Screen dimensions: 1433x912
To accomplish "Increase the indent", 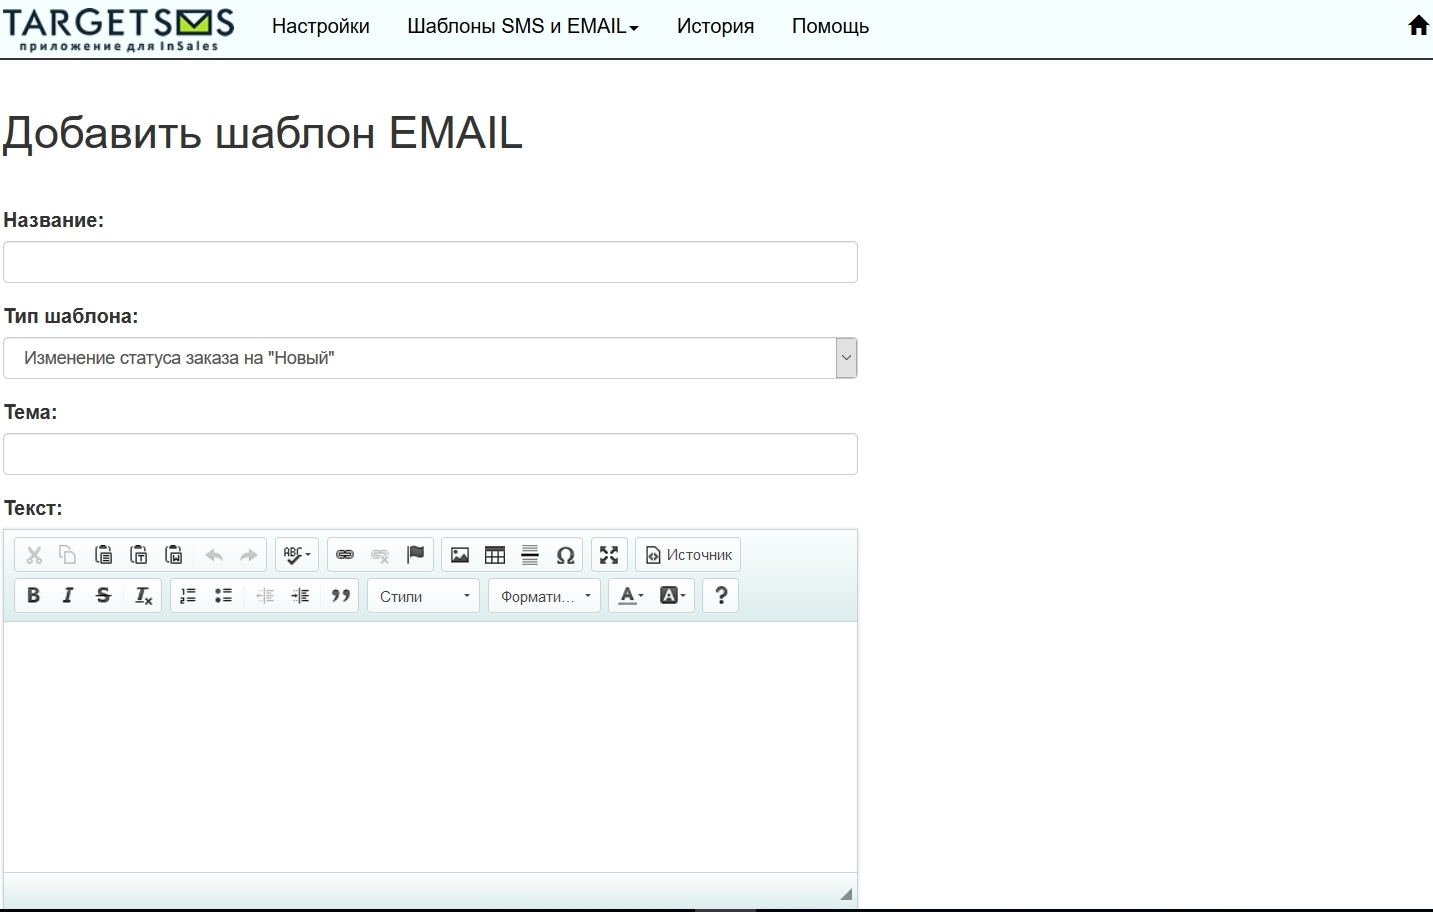I will pos(300,596).
